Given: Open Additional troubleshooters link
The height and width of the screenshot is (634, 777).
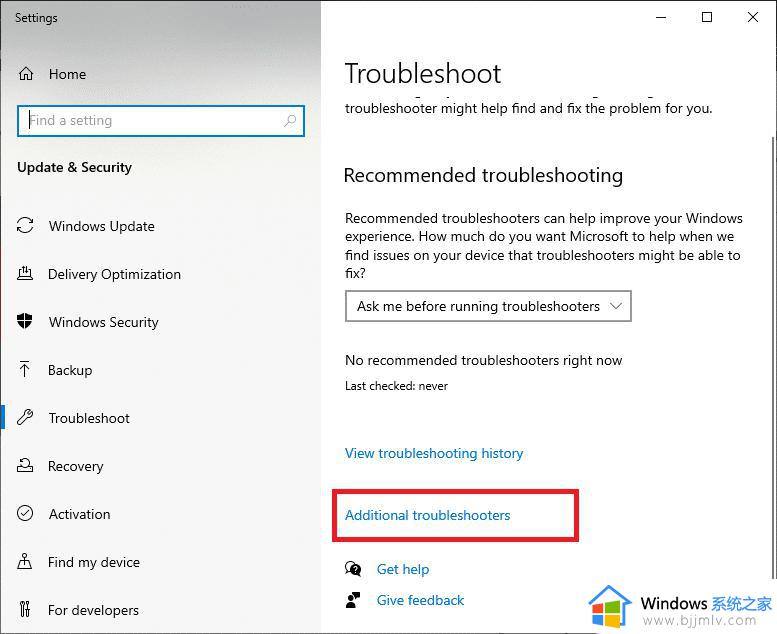Looking at the screenshot, I should pyautogui.click(x=428, y=516).
